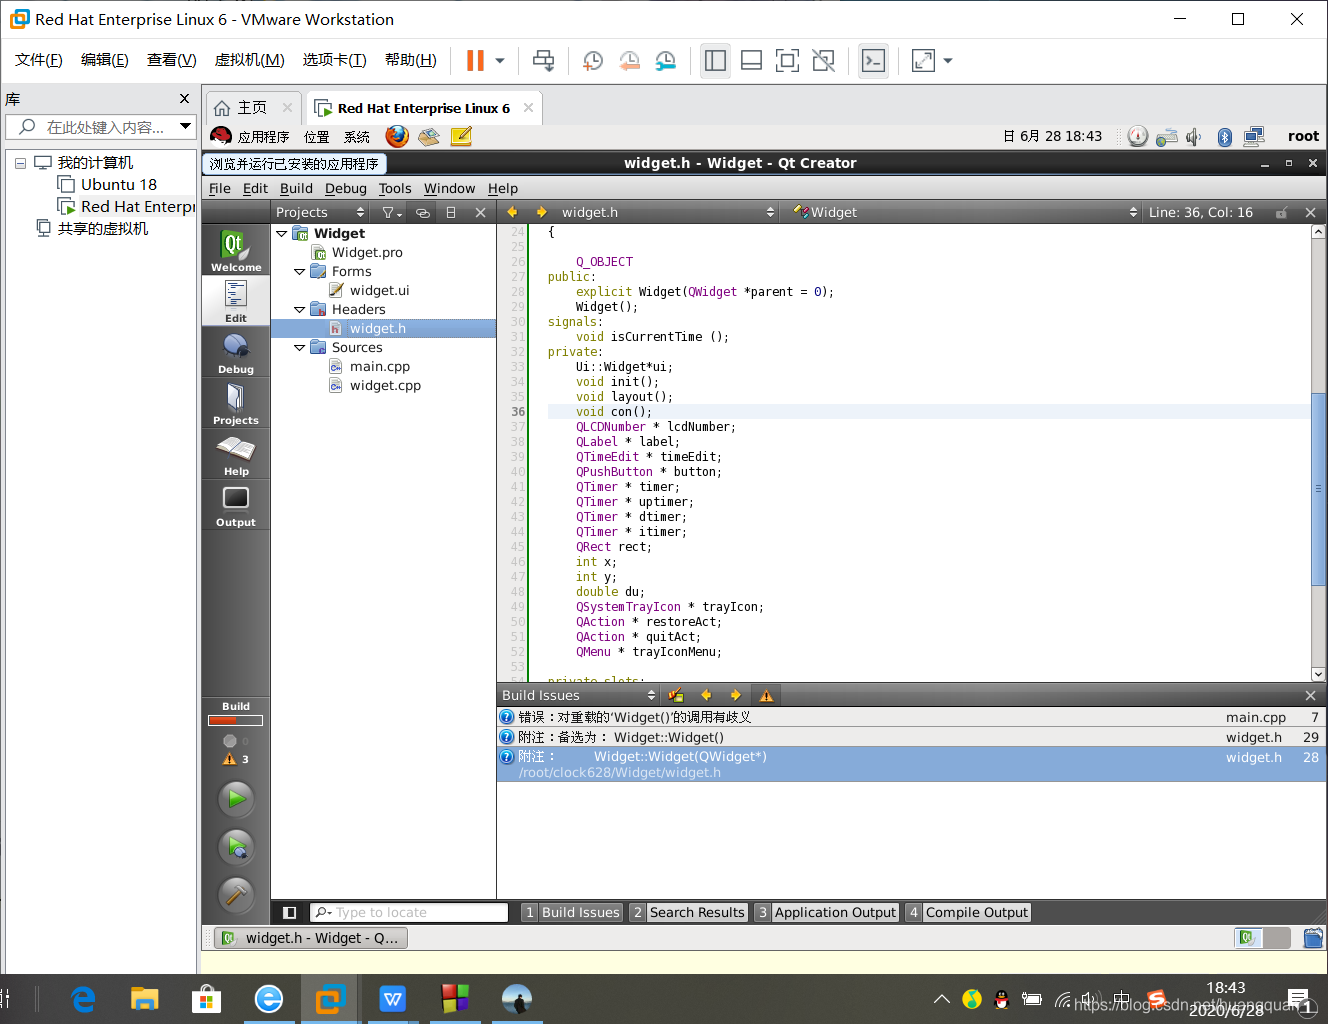Open the GNOME 应用程序 menu
Viewport: 1328px width, 1024px height.
(263, 137)
